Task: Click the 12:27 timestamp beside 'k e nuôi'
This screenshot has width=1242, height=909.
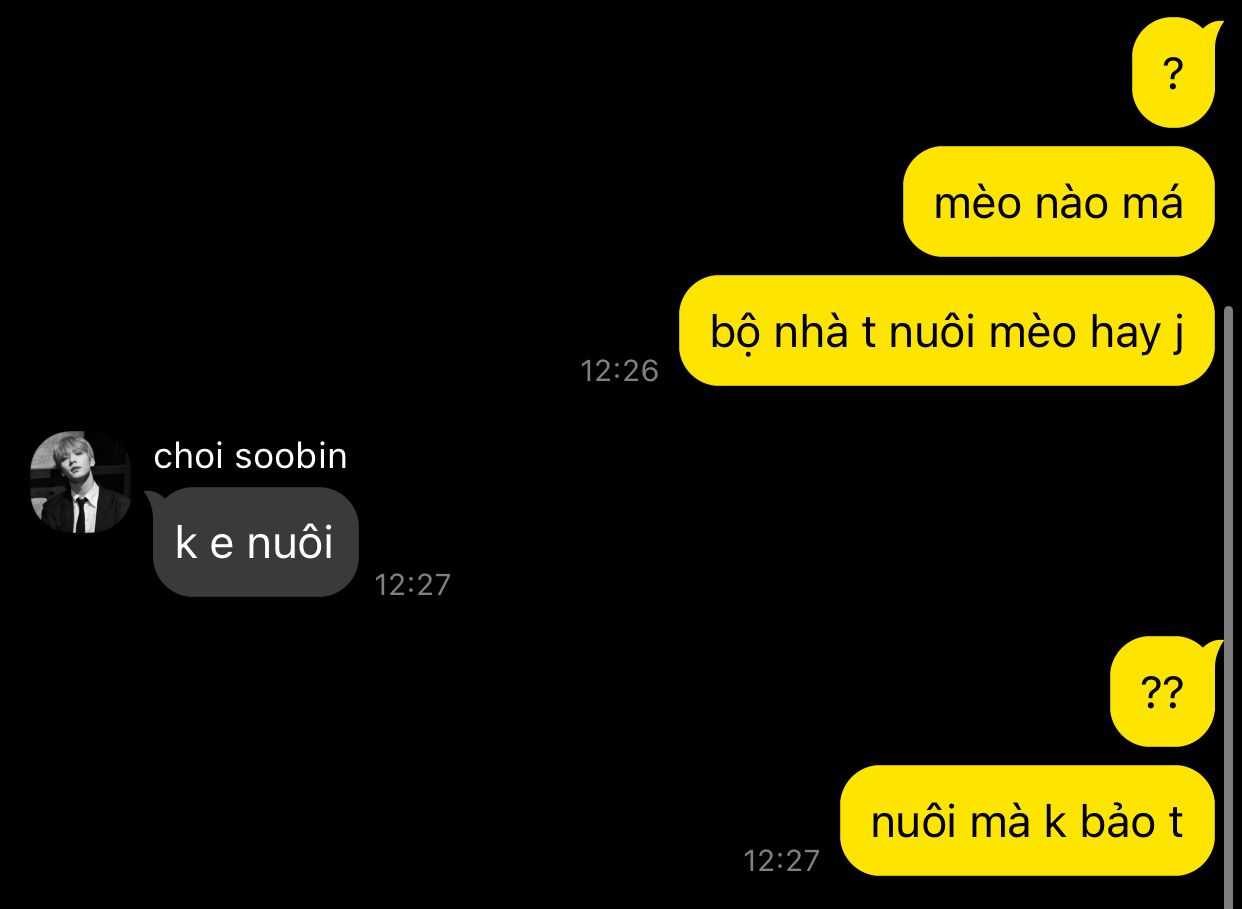Action: (413, 584)
